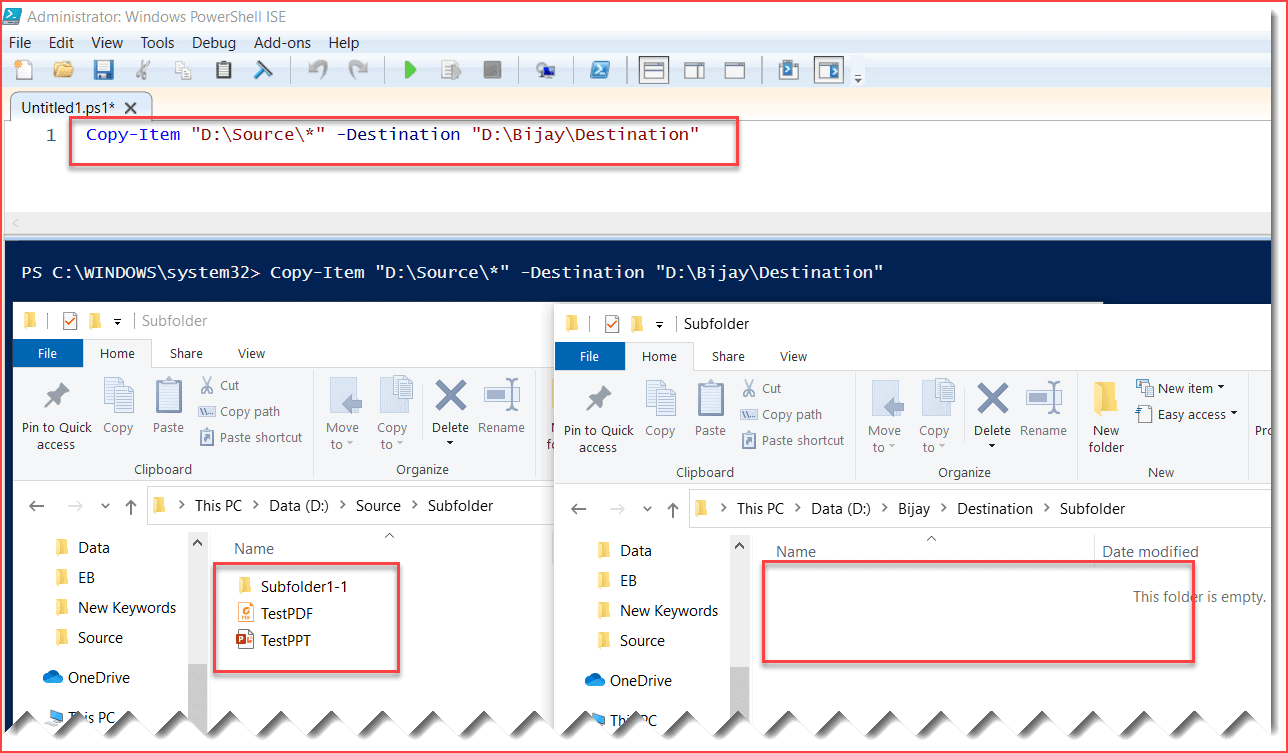
Task: Open Delete dropdown arrow in Destination window
Action: pyautogui.click(x=992, y=447)
